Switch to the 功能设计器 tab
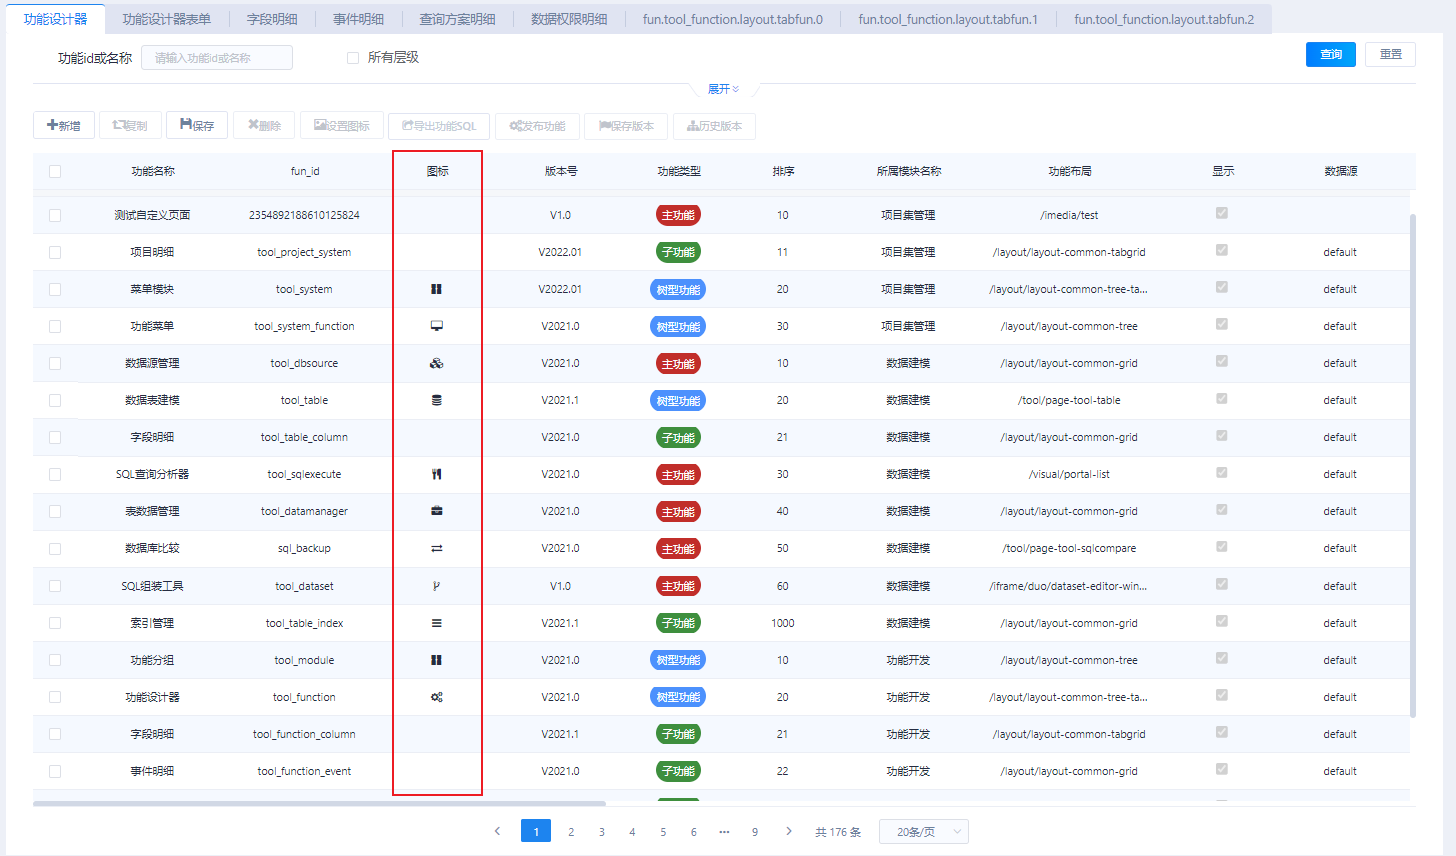Screen dimensions: 1456x856 (x=56, y=19)
